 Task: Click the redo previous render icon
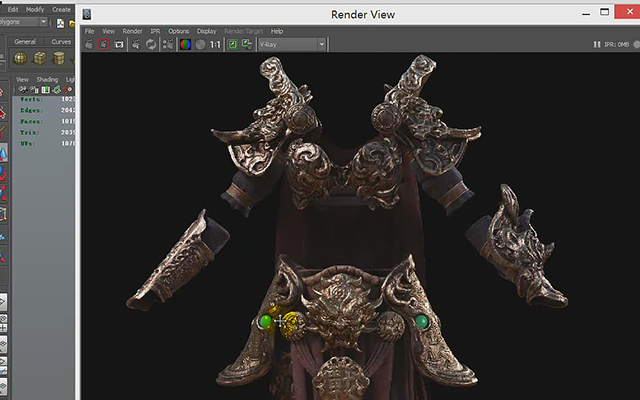pos(89,44)
